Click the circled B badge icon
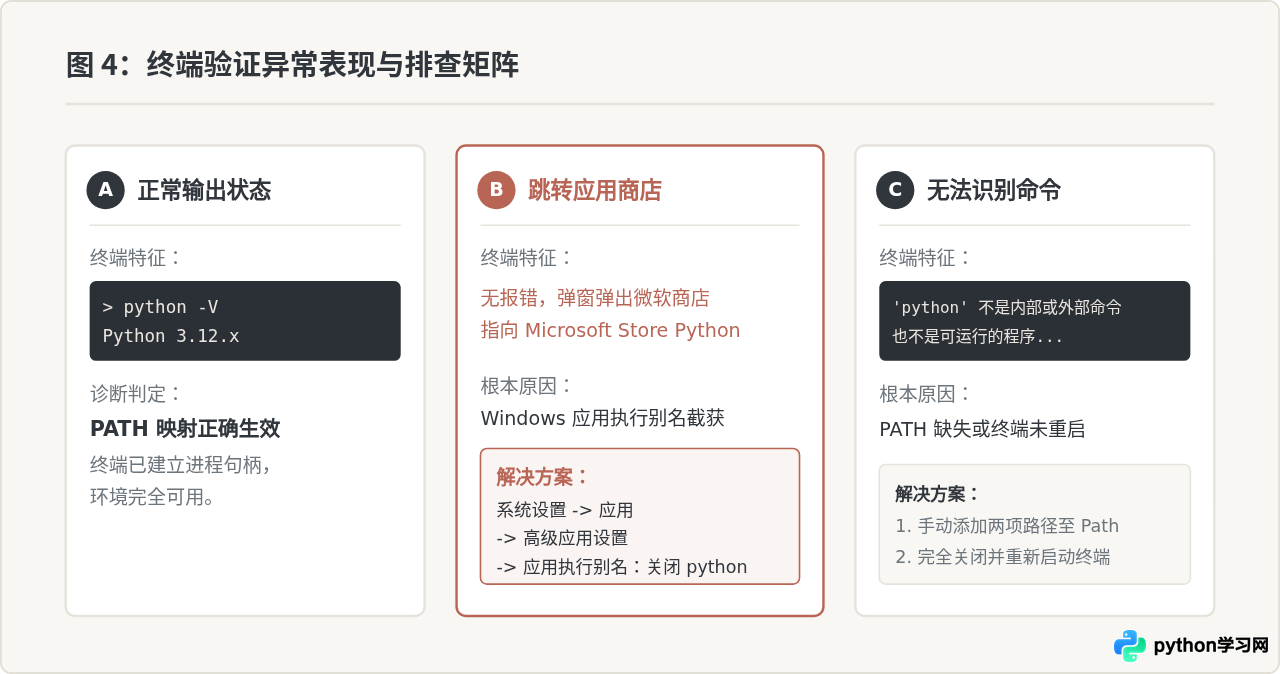Viewport: 1280px width, 674px height. pos(496,190)
